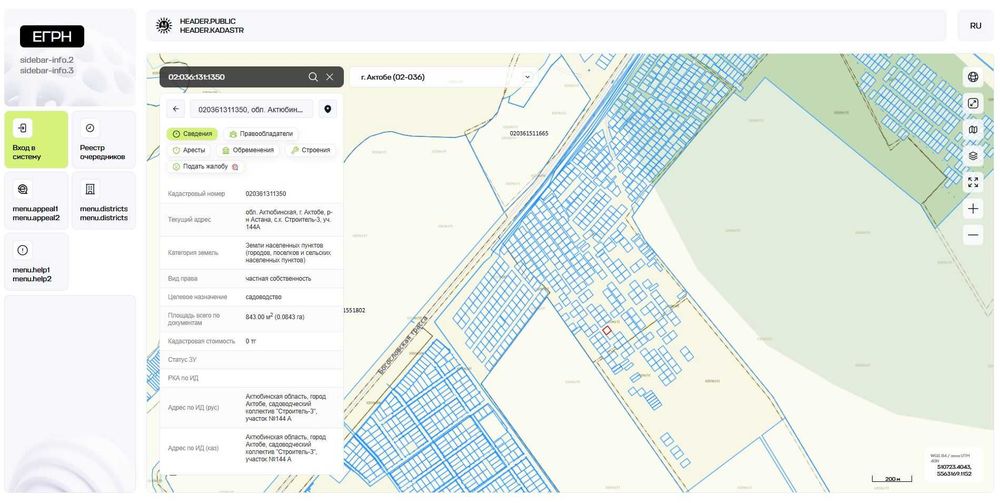Click the emblem icon beside HEADER.PUBLIC
1000x503 pixels.
(x=164, y=26)
